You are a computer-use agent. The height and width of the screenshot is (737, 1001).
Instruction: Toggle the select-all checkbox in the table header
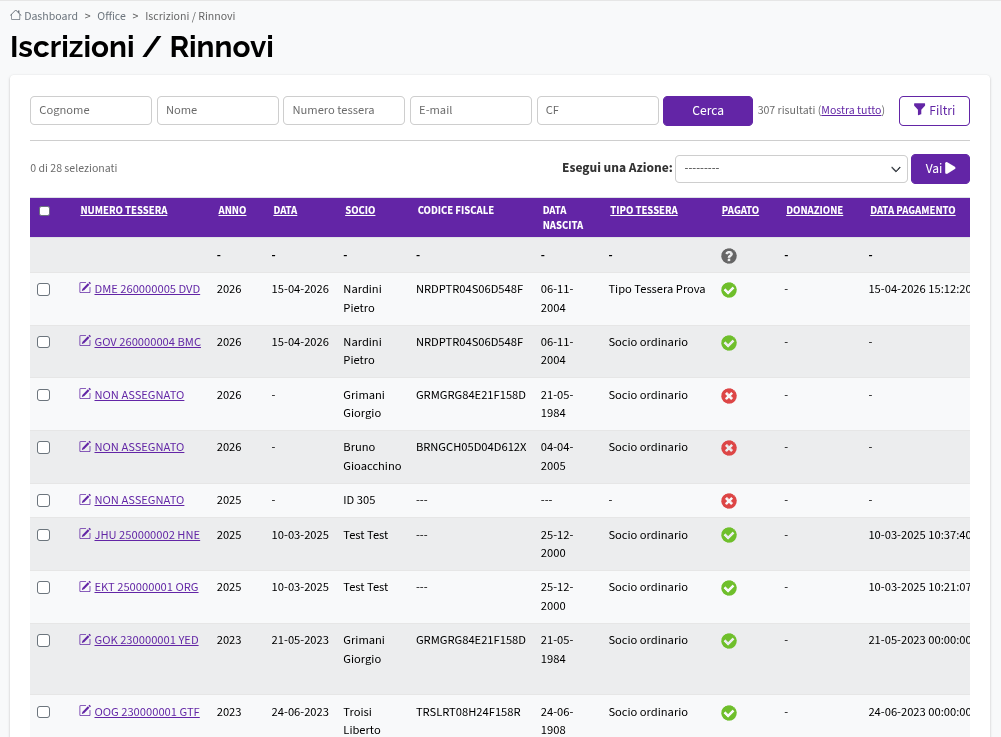point(45,211)
